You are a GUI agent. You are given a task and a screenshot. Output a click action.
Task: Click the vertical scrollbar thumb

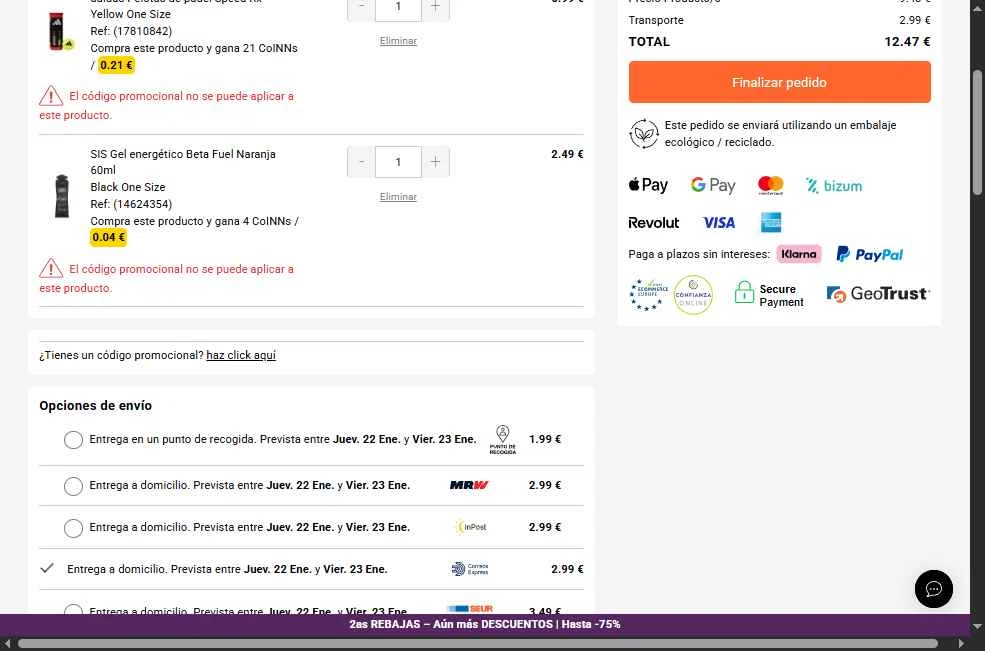click(977, 132)
